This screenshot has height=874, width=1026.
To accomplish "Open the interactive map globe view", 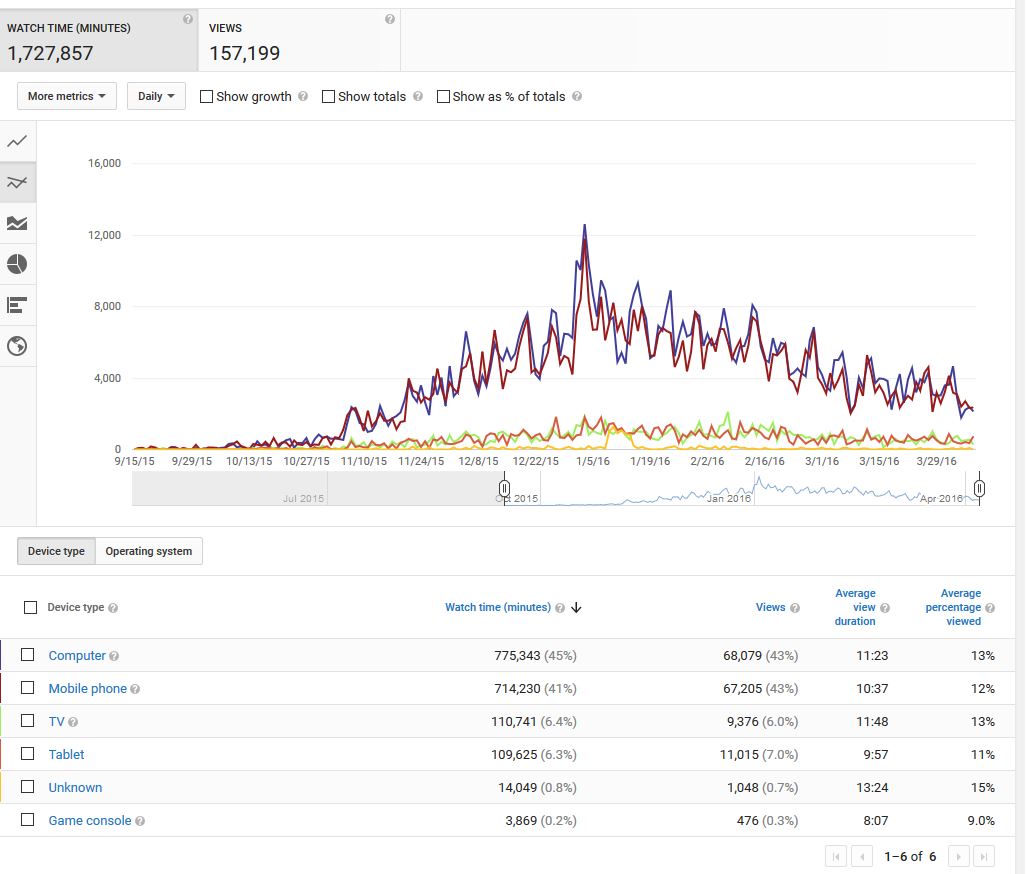I will click(x=17, y=346).
